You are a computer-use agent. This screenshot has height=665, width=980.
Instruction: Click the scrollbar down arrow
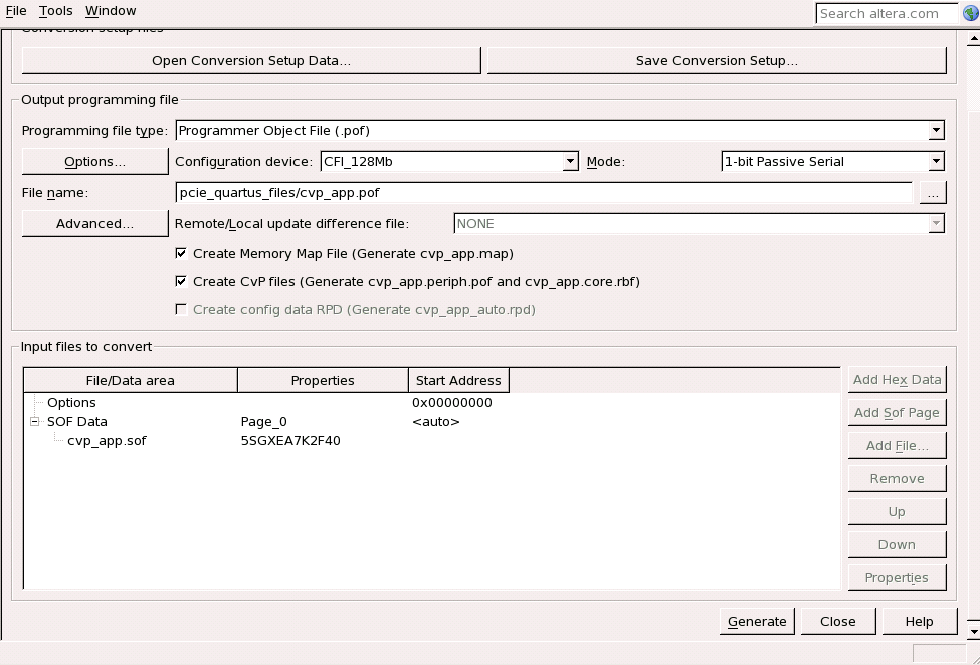[974, 632]
